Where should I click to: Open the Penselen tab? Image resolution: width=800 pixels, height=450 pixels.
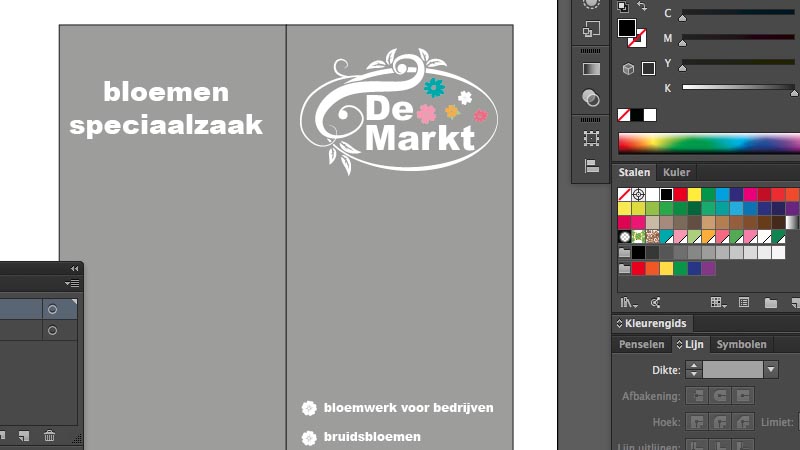pyautogui.click(x=641, y=345)
